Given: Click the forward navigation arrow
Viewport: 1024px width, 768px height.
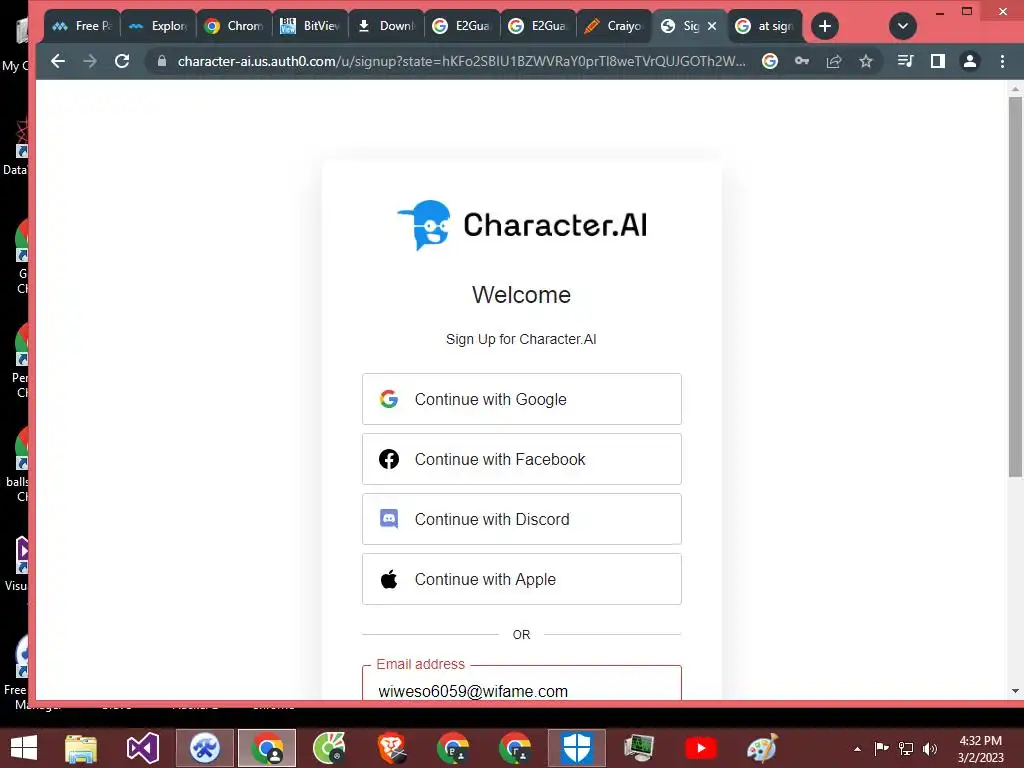Looking at the screenshot, I should point(90,61).
